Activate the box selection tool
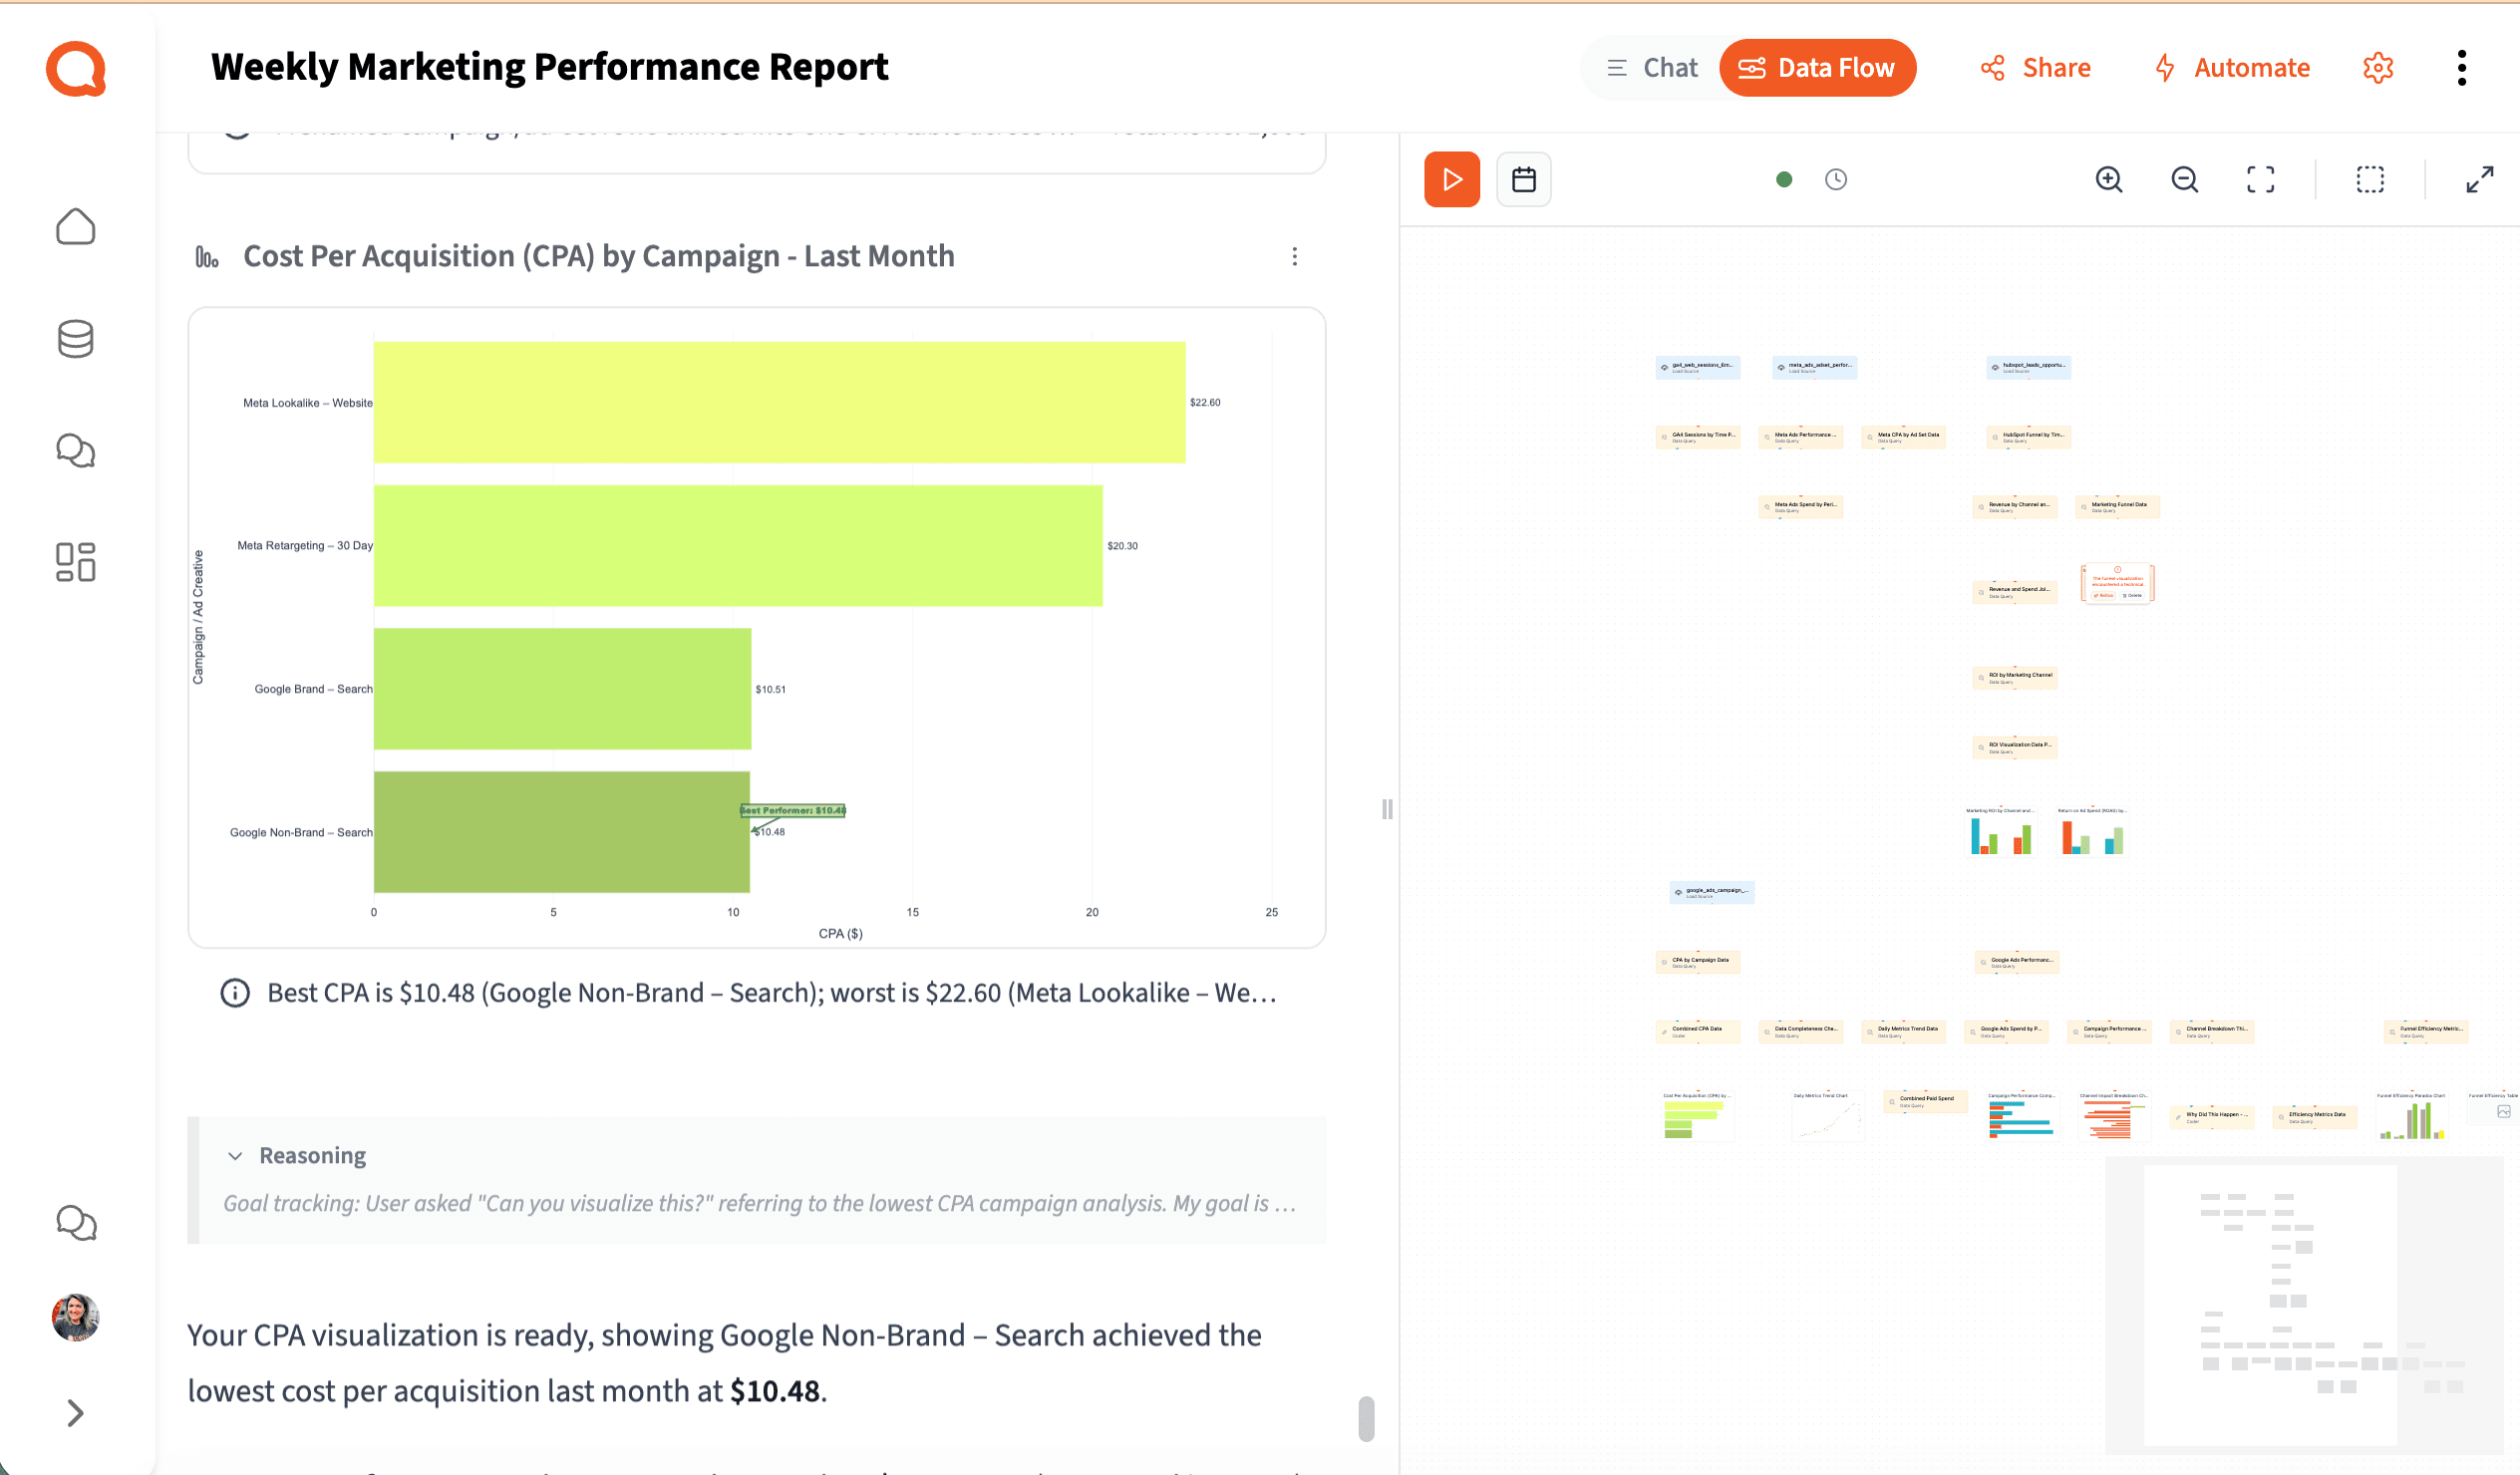This screenshot has width=2520, height=1475. pos(2370,180)
